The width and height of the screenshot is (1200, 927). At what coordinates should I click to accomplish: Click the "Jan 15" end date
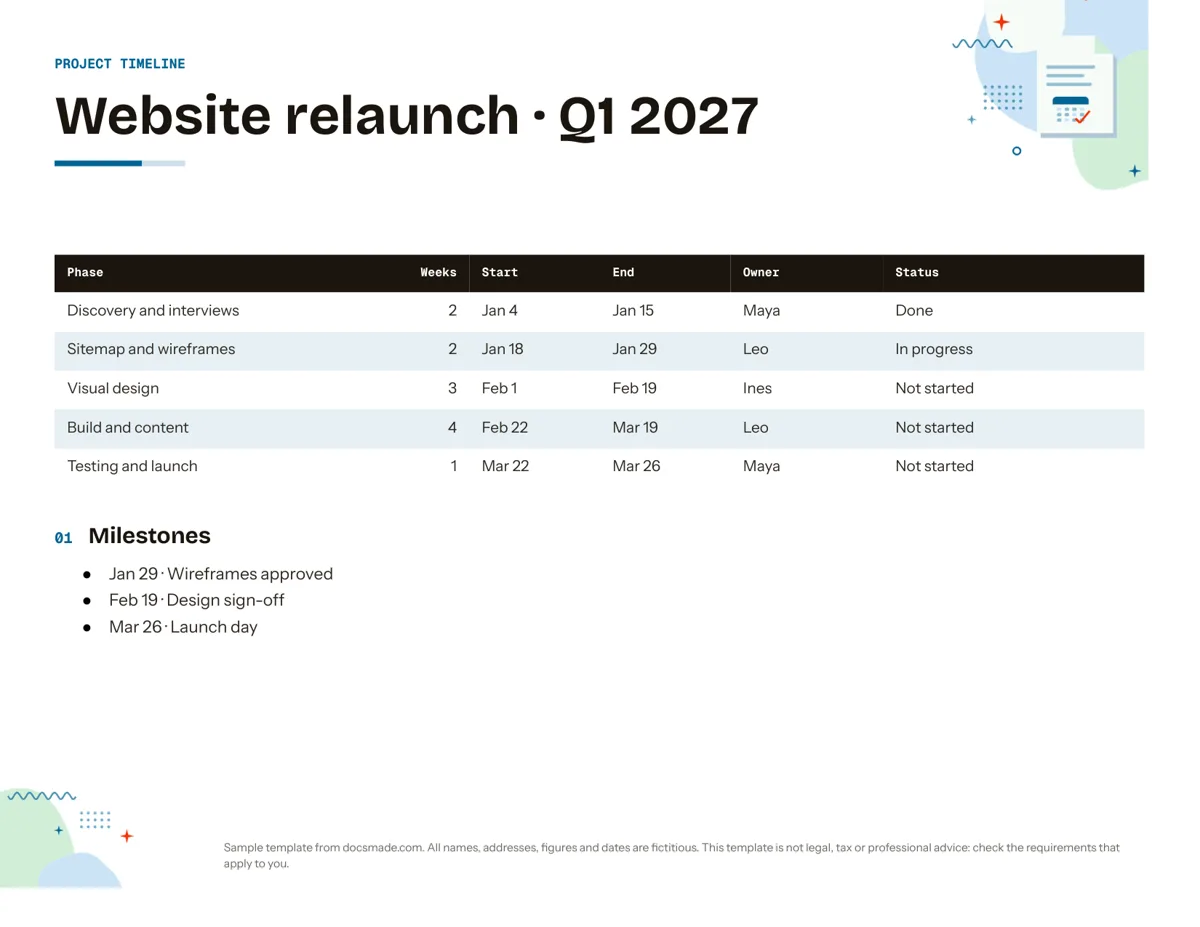pos(633,311)
